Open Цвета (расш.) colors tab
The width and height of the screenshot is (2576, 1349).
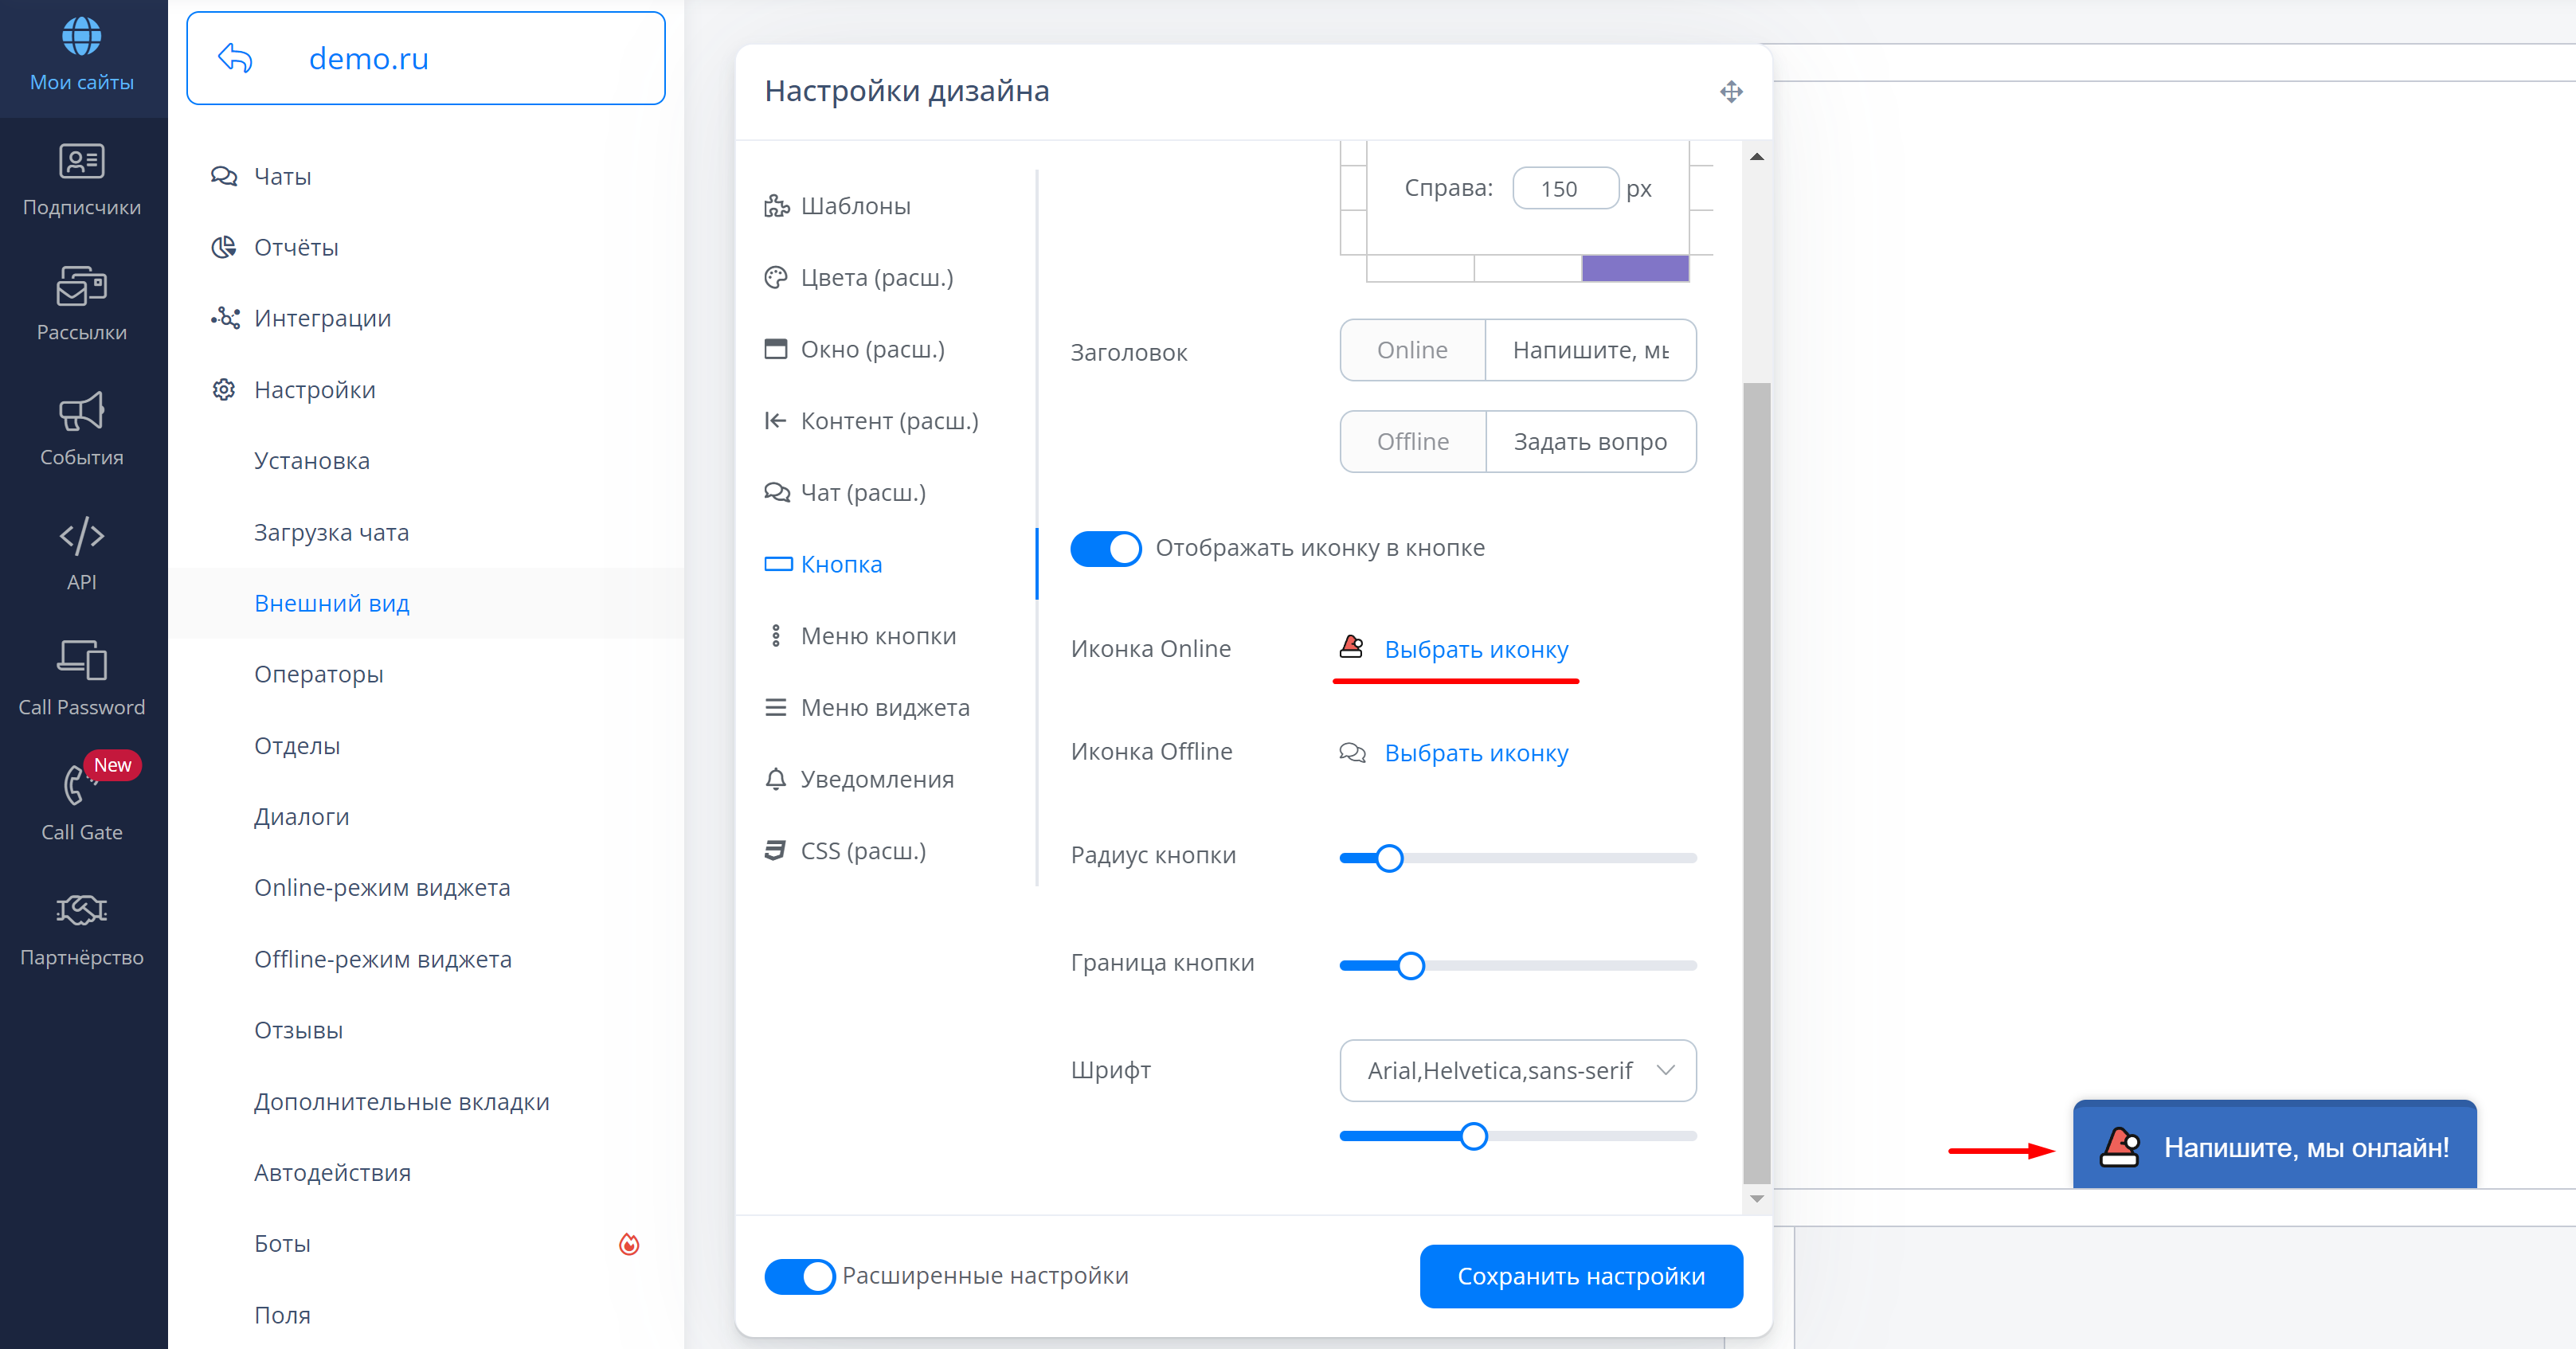click(876, 278)
